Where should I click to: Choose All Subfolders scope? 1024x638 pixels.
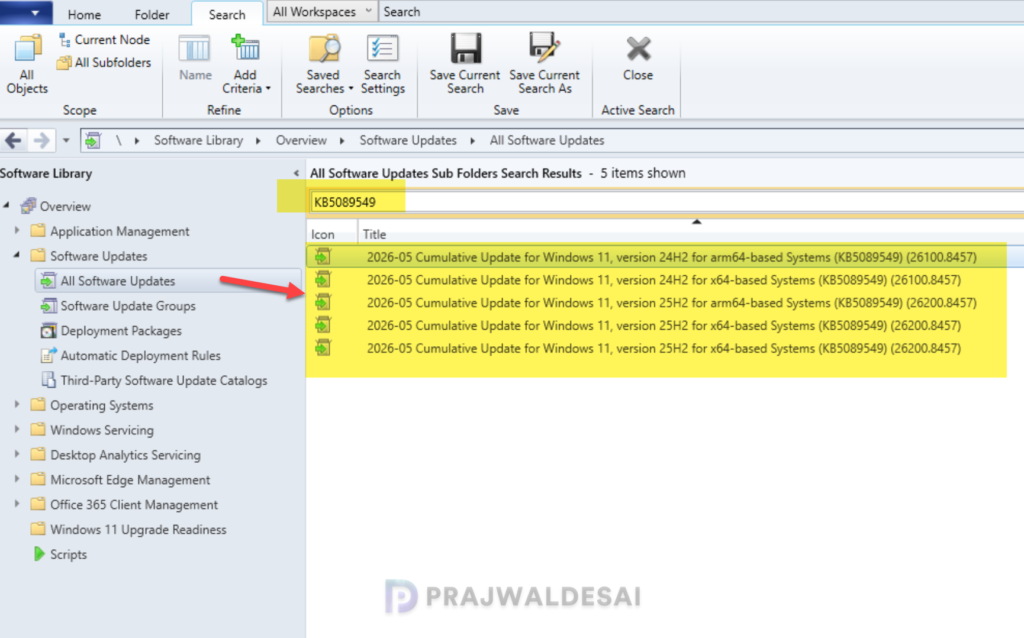click(104, 63)
